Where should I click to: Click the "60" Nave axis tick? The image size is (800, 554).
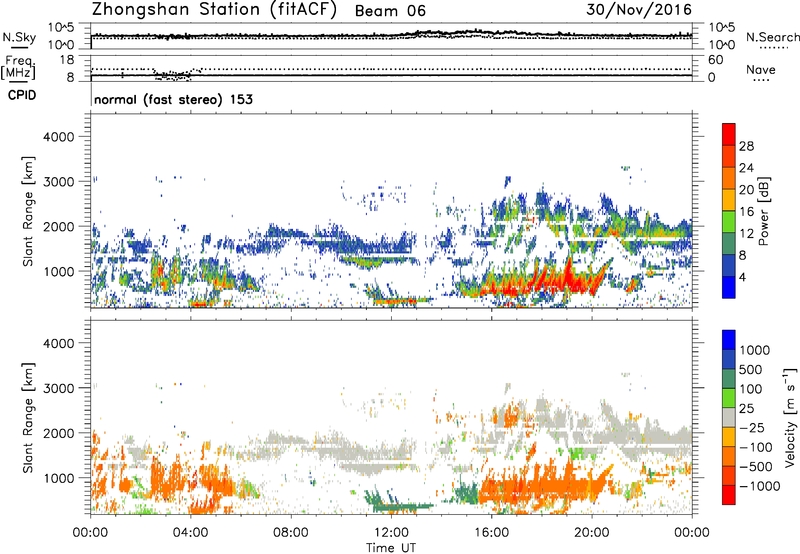(x=716, y=60)
